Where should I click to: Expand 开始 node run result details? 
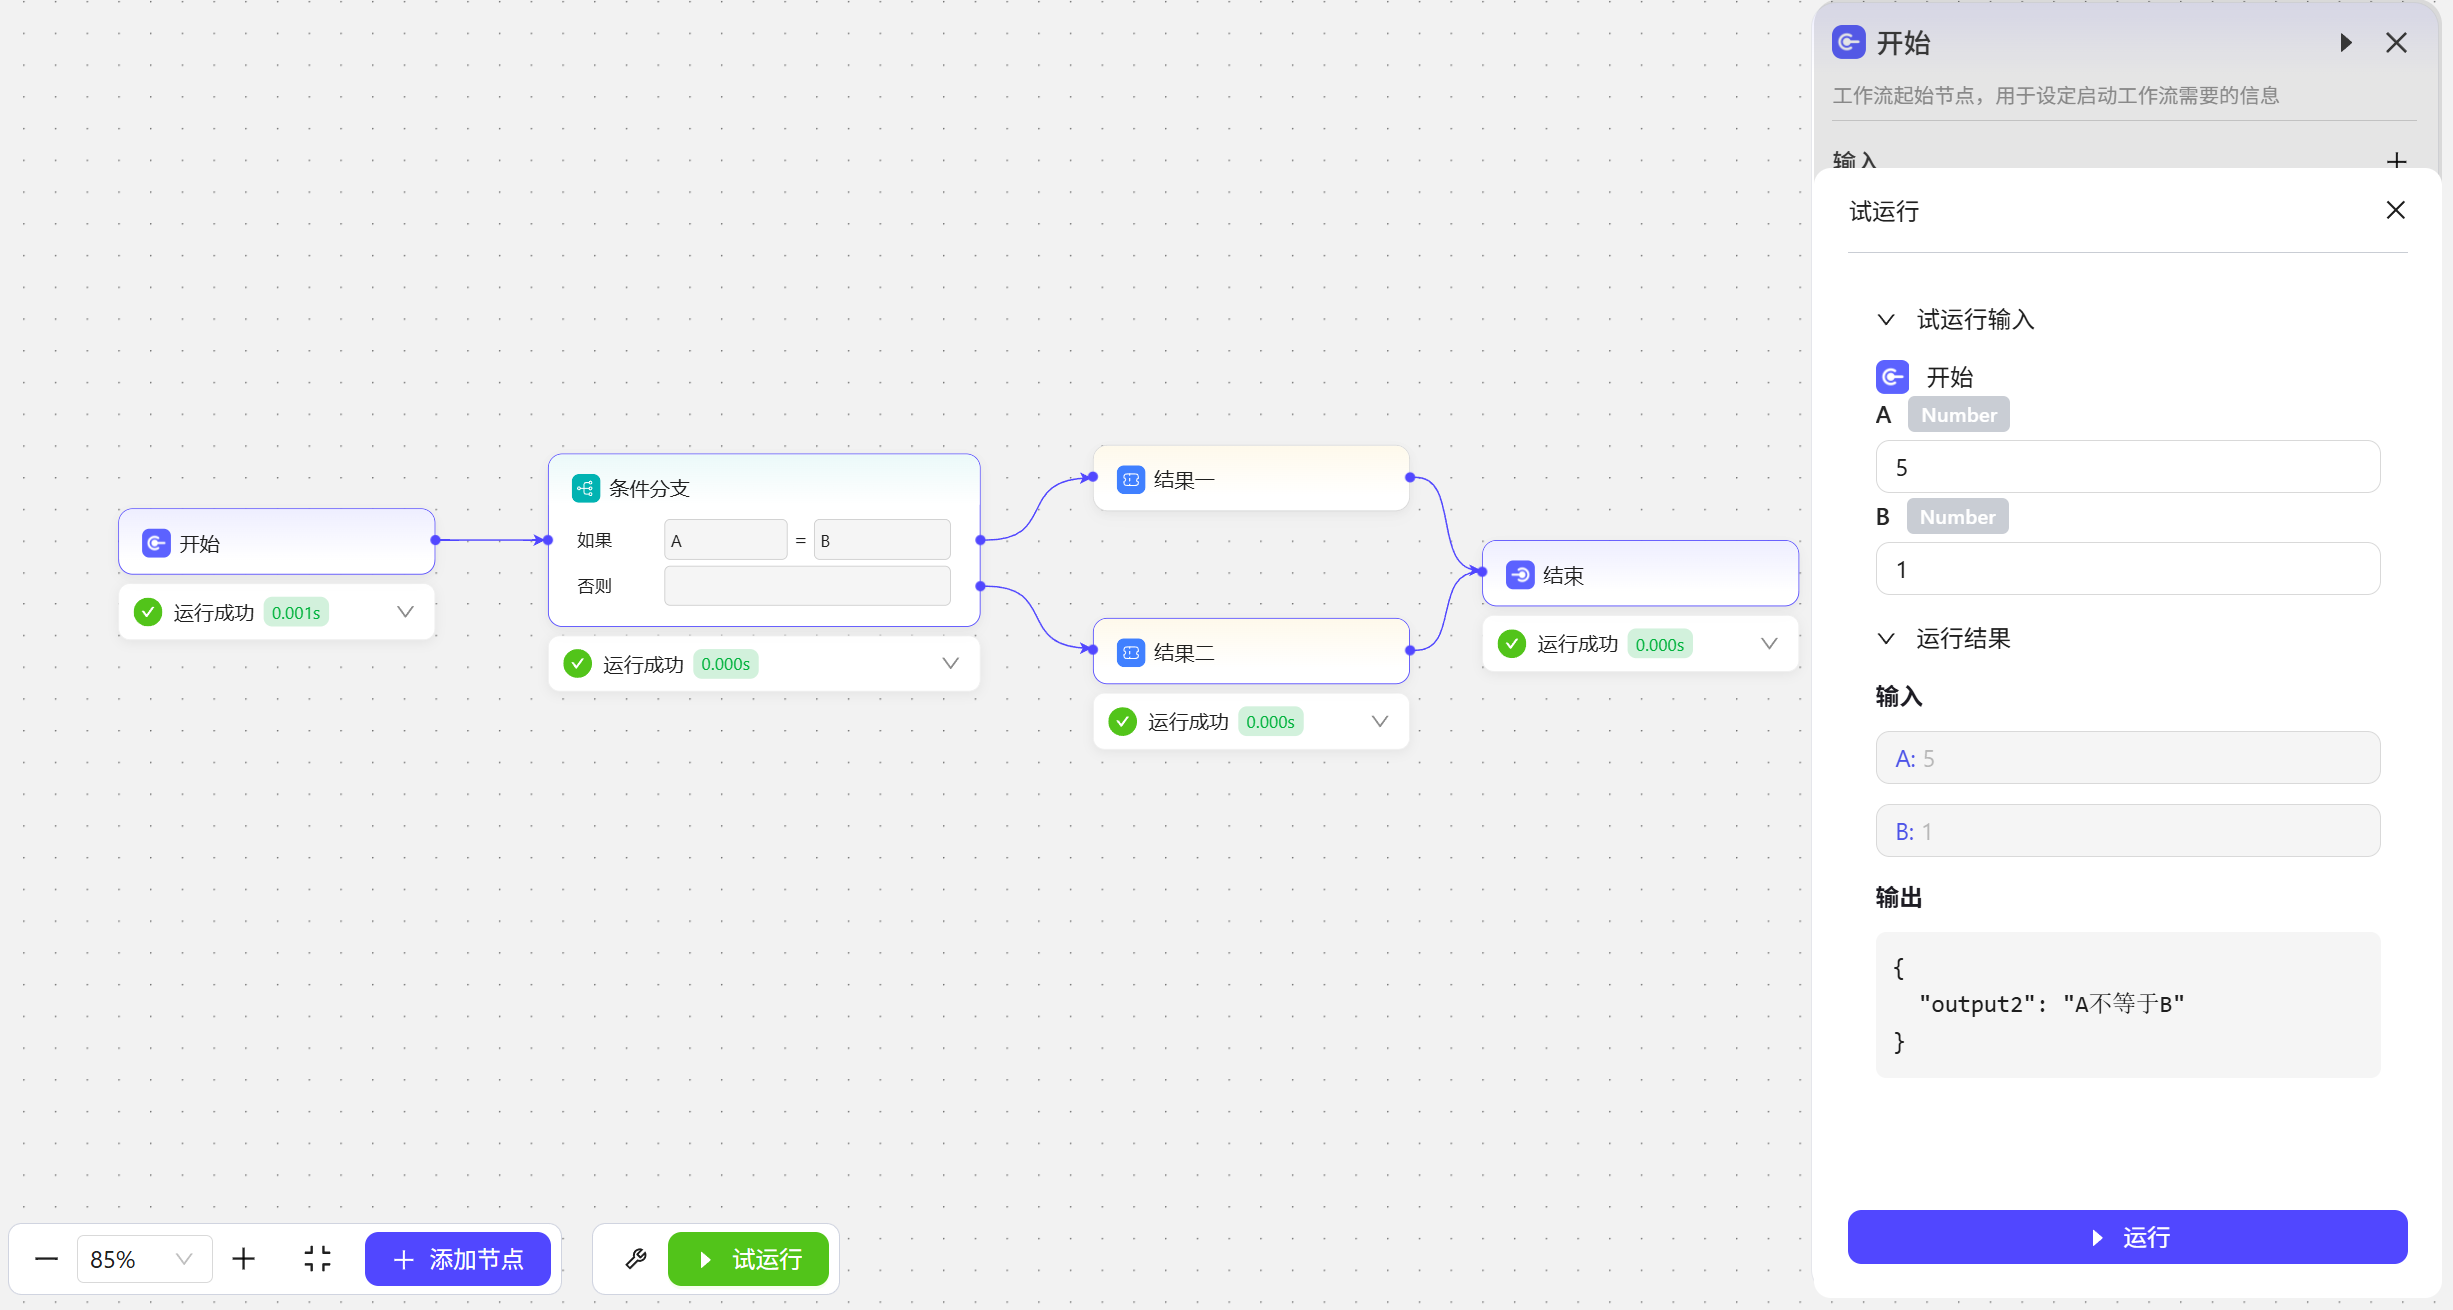click(405, 612)
